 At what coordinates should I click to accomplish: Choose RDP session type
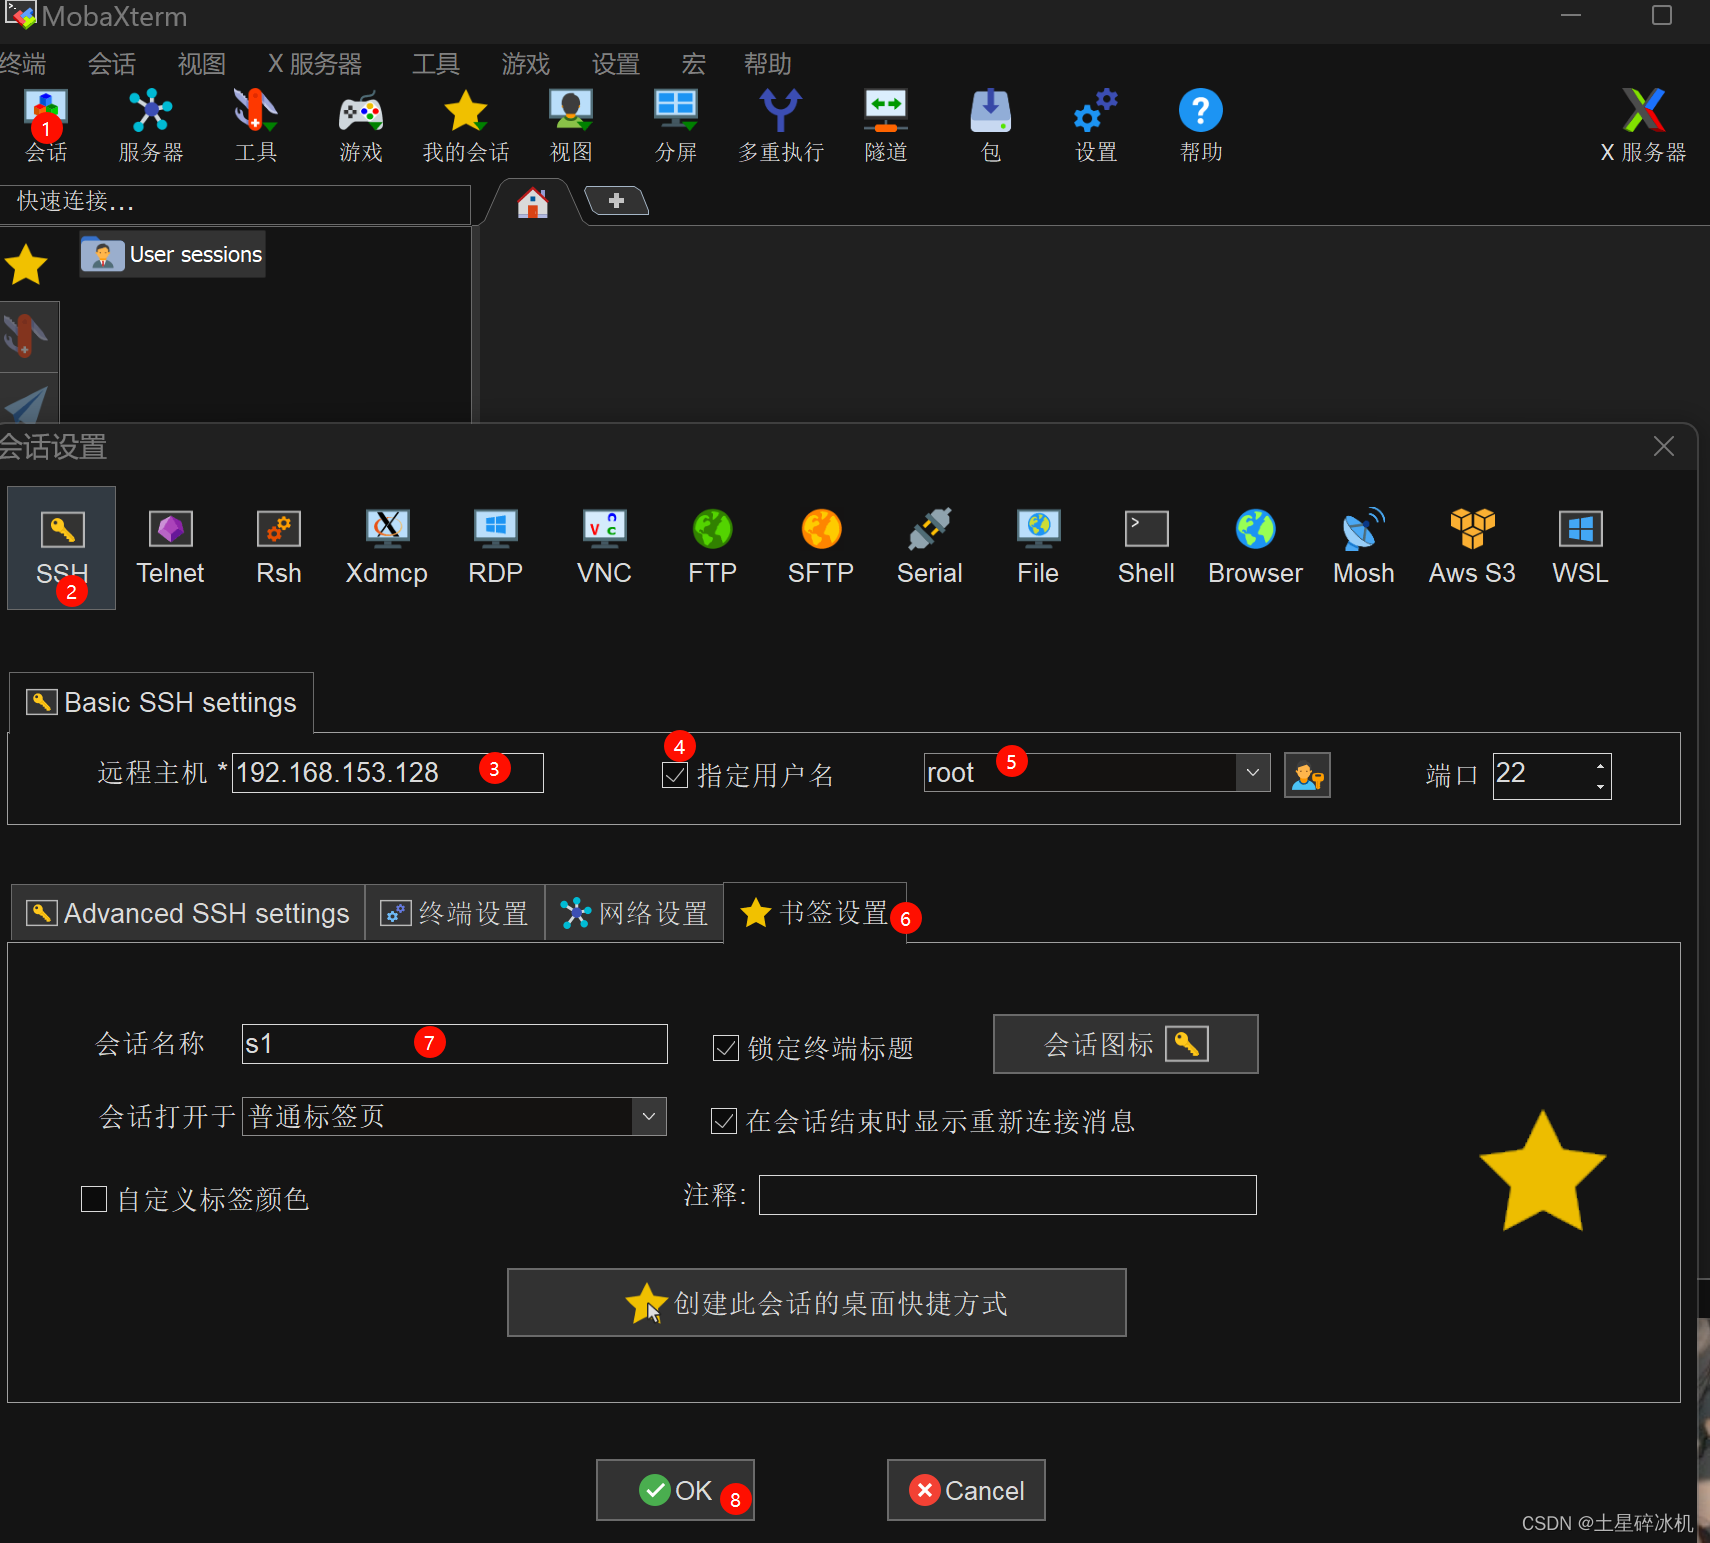click(496, 547)
